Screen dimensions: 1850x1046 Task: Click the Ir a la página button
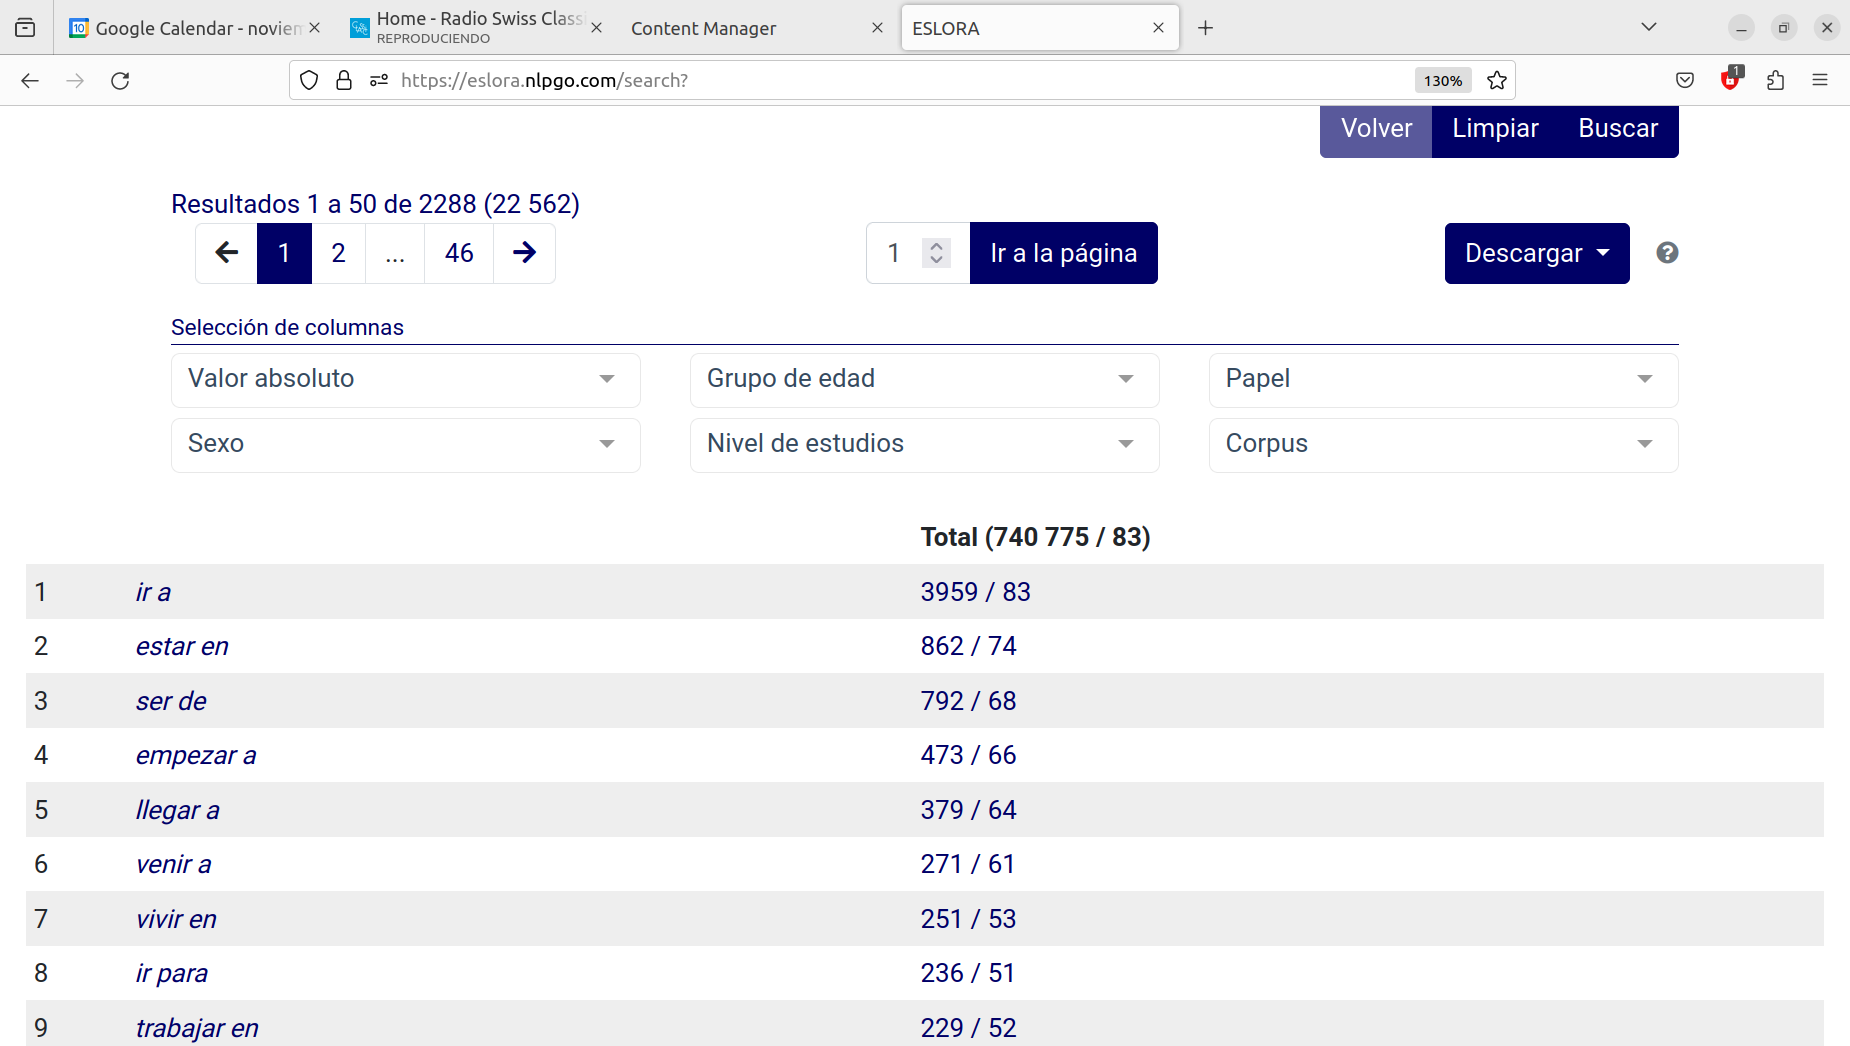[x=1063, y=253]
